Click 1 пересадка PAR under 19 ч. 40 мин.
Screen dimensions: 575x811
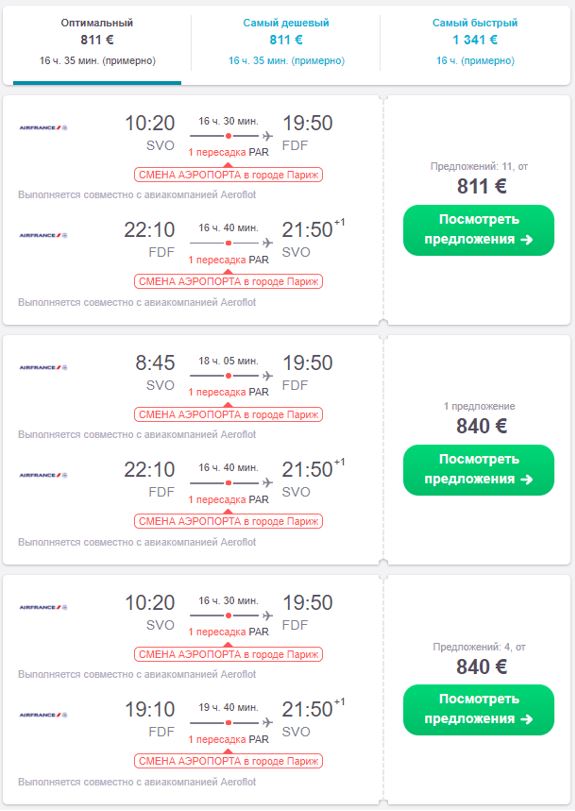click(228, 739)
